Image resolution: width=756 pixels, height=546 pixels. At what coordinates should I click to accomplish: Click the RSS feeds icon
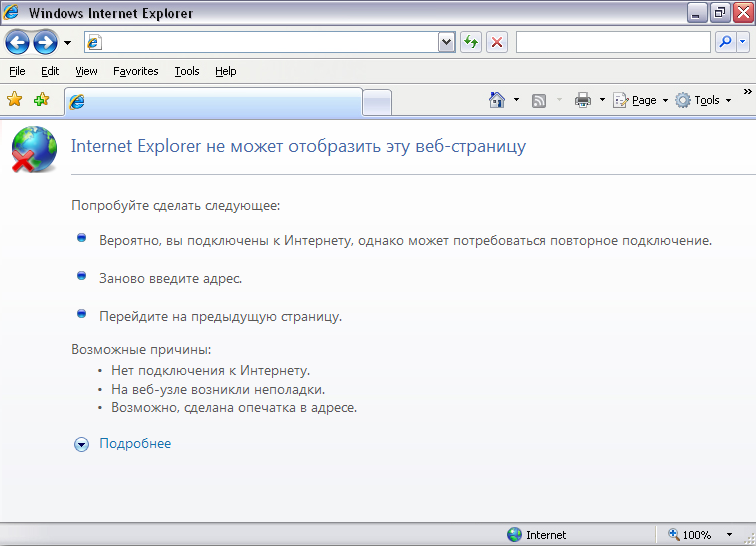coord(539,100)
